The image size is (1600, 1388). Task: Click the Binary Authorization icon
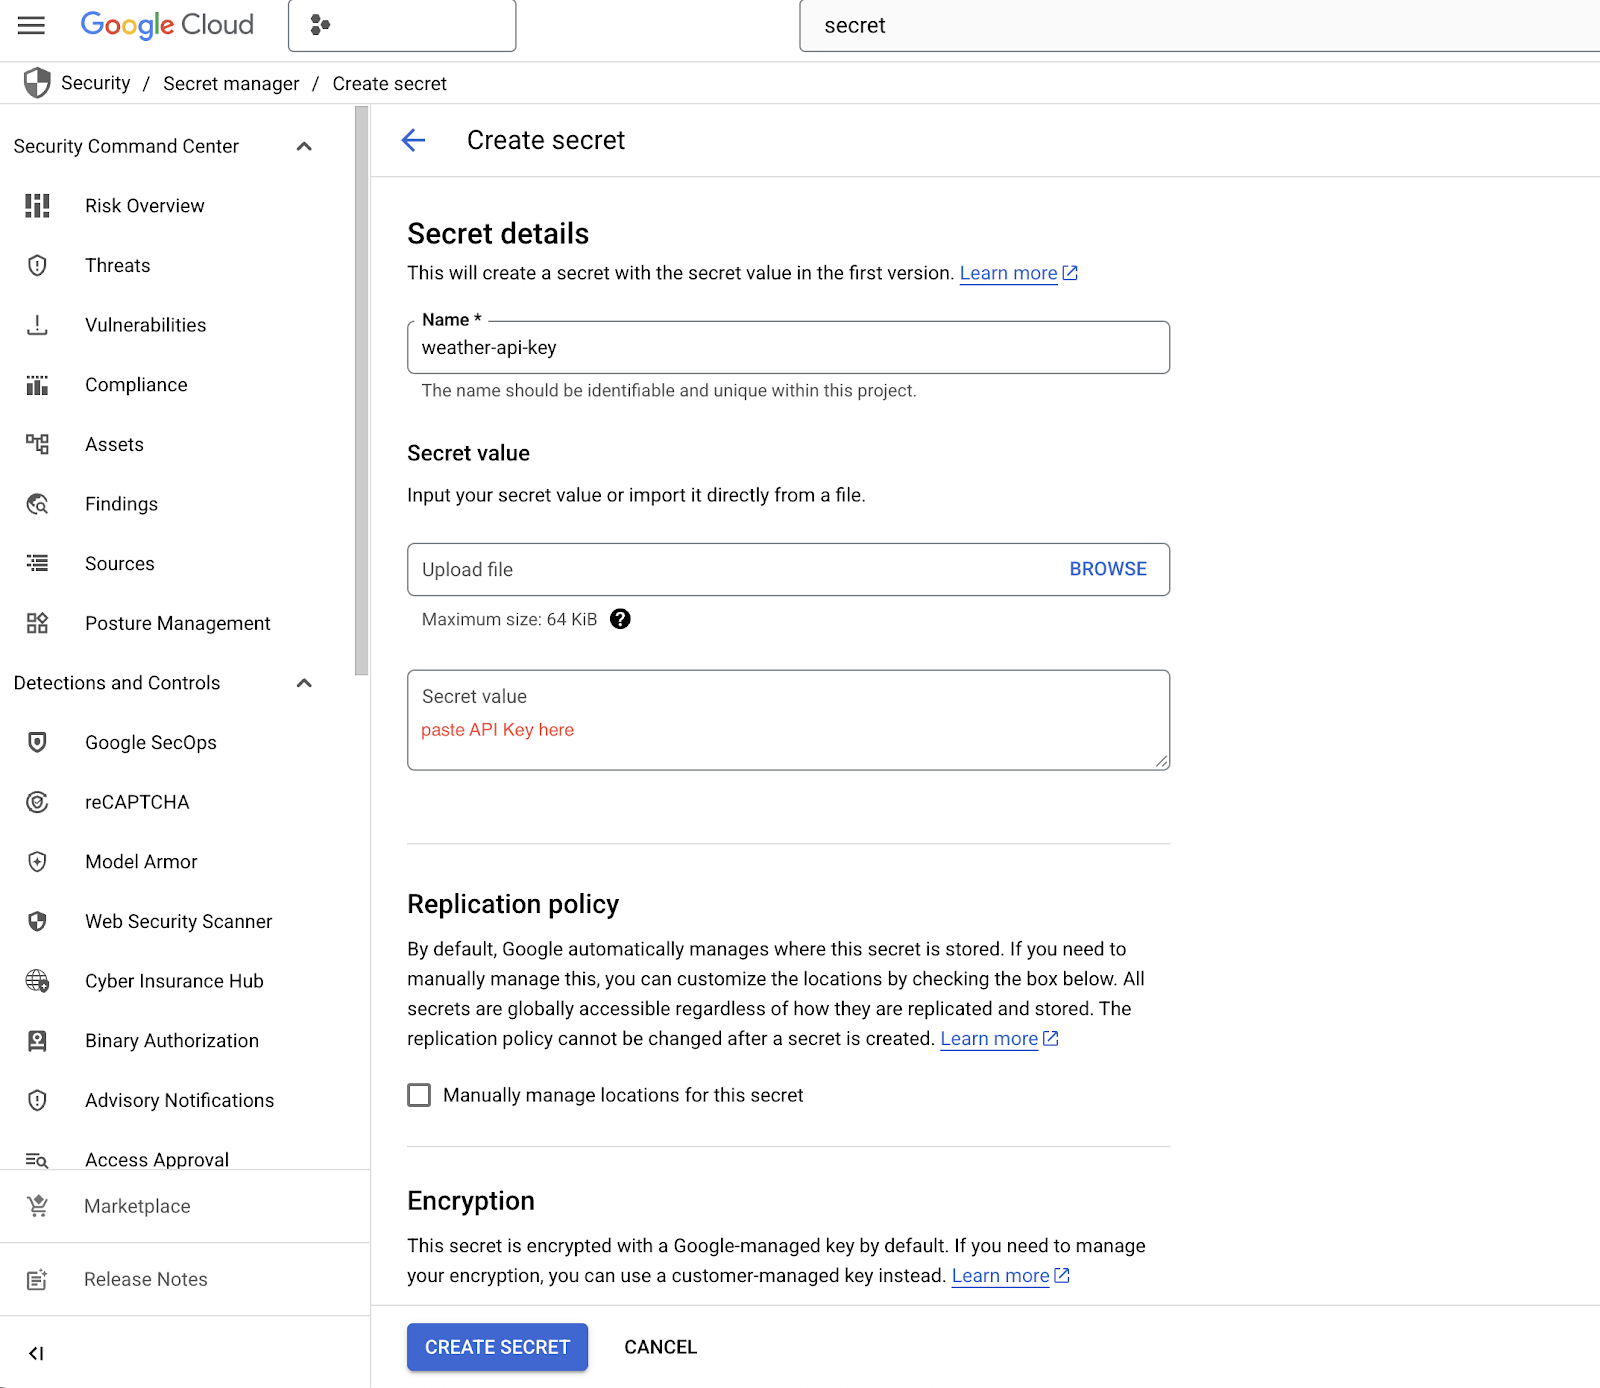(37, 1041)
